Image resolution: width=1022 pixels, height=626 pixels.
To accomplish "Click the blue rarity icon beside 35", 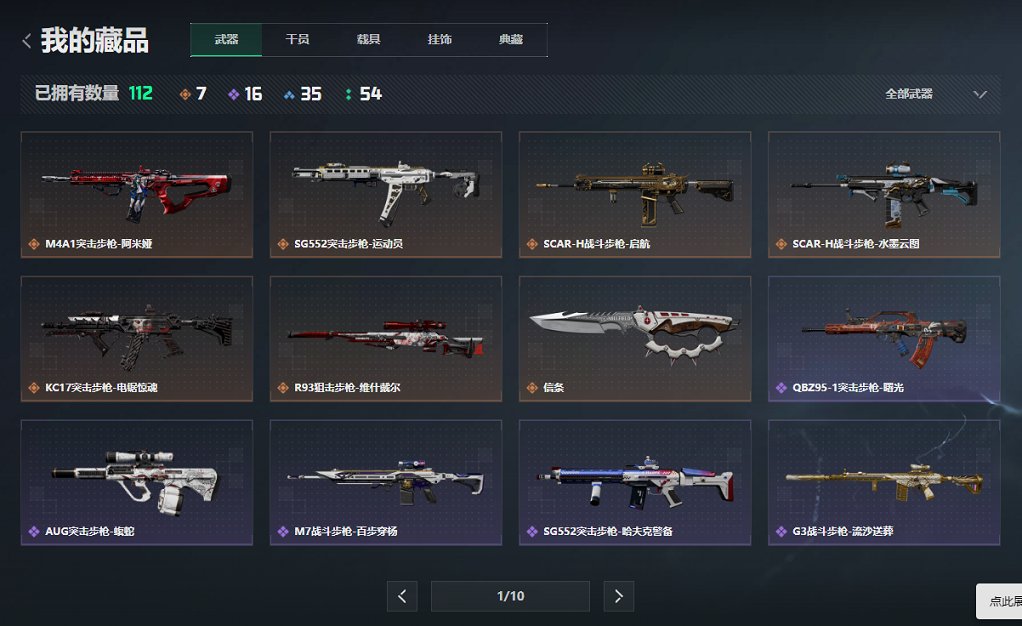I will tap(289, 95).
